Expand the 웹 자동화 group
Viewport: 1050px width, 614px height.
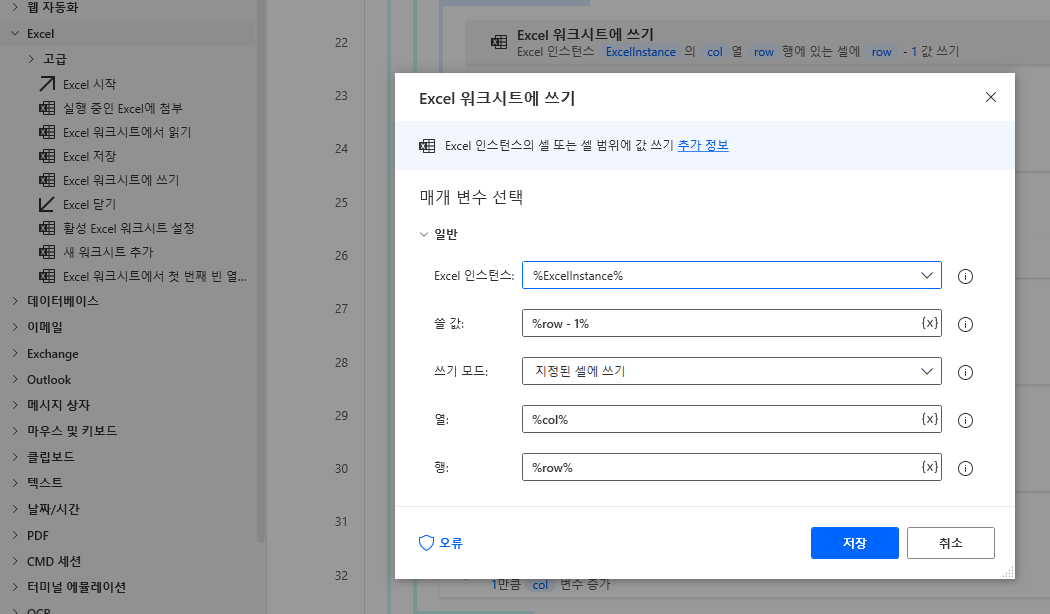click(x=15, y=7)
